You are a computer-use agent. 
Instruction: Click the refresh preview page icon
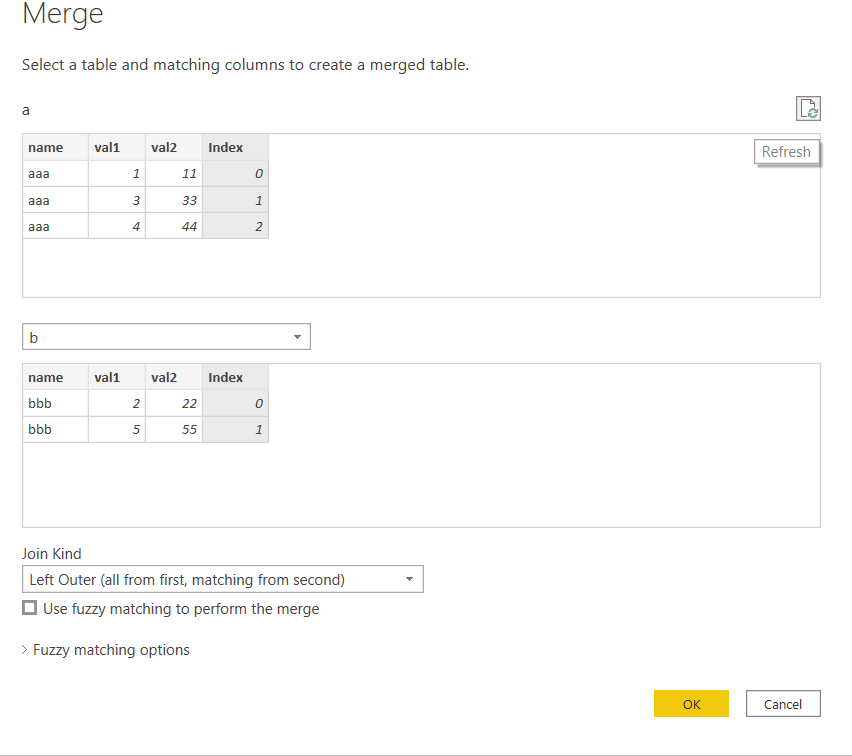808,108
